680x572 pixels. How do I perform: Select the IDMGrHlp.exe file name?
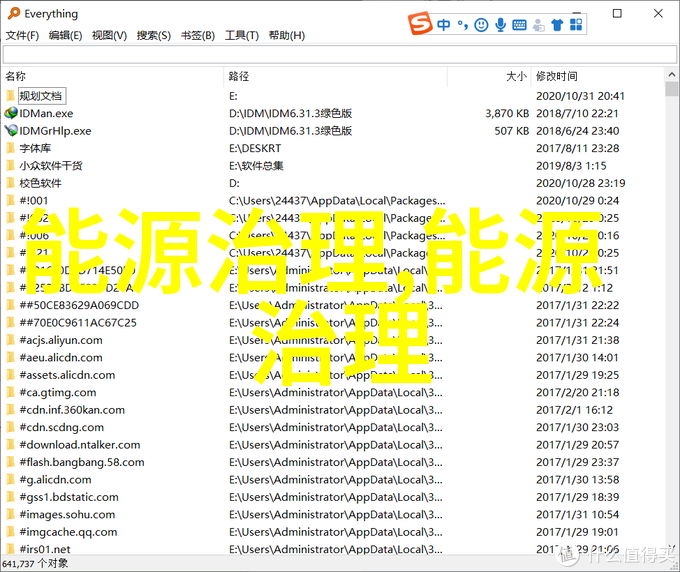(55, 131)
